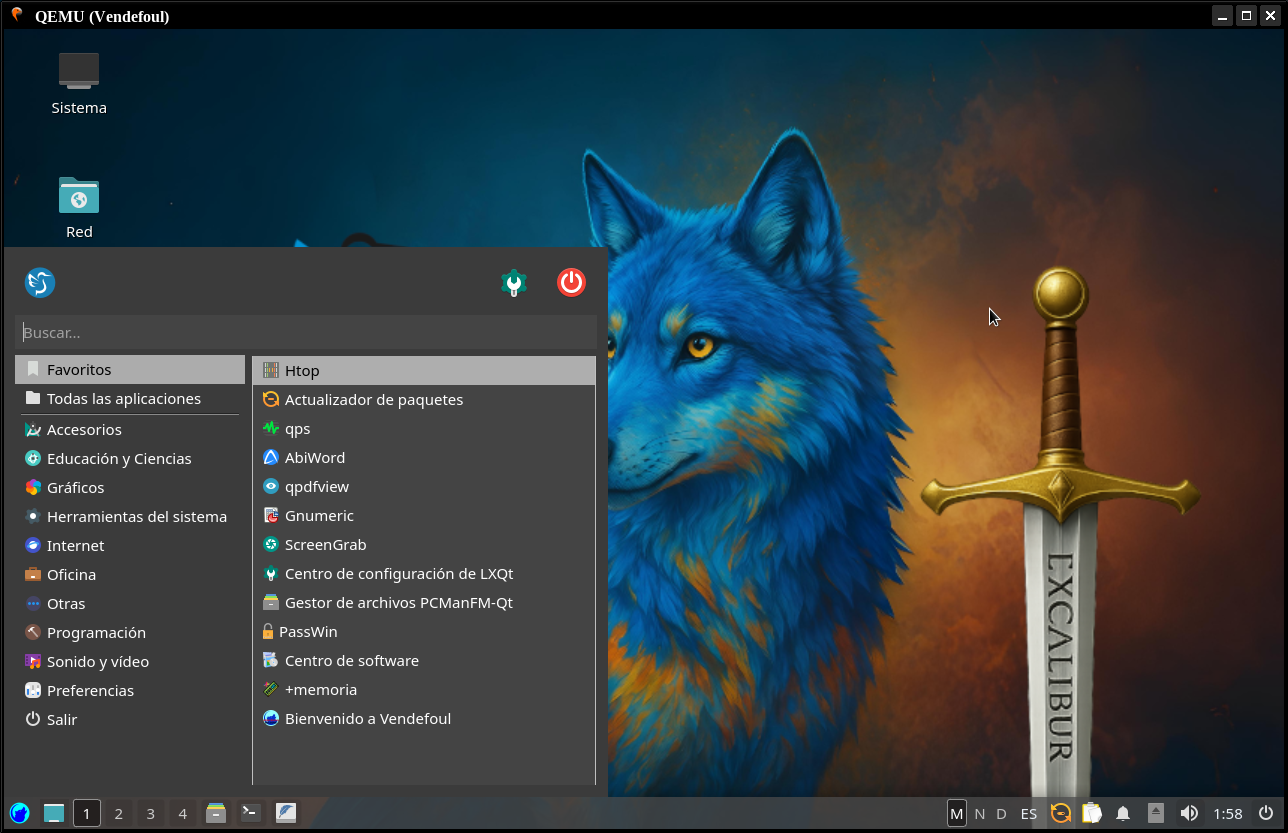The height and width of the screenshot is (833, 1288).
Task: Toggle the Caps Lock M indicator
Action: click(957, 814)
